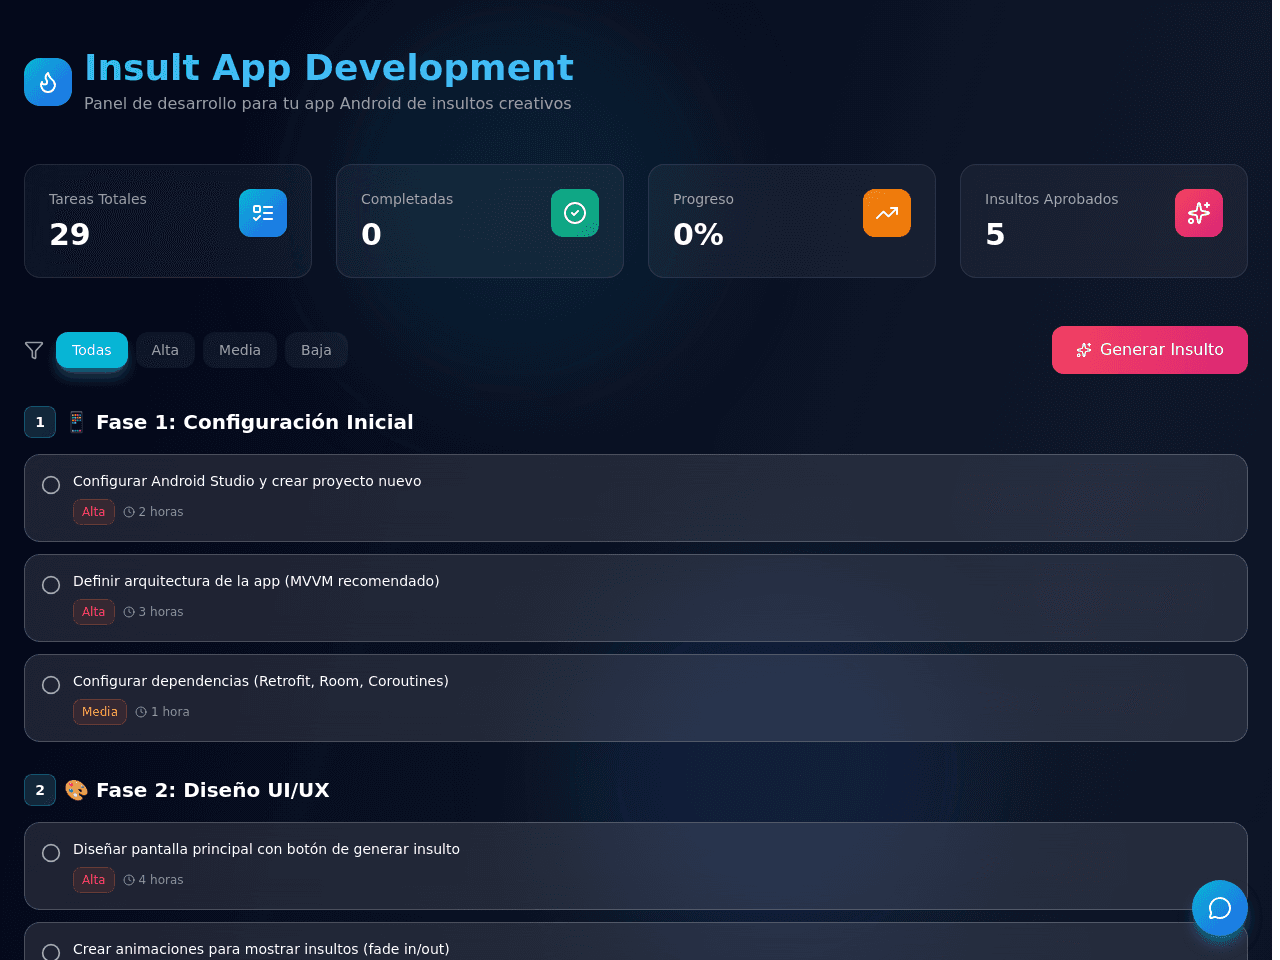Click the filter funnel icon
Viewport: 1280px width, 960px height.
click(x=34, y=350)
